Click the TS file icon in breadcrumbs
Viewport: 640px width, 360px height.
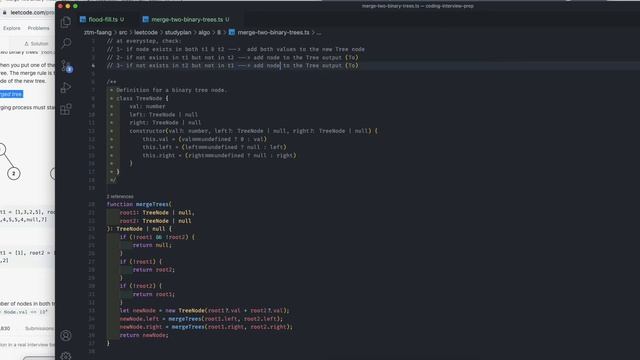[232, 32]
